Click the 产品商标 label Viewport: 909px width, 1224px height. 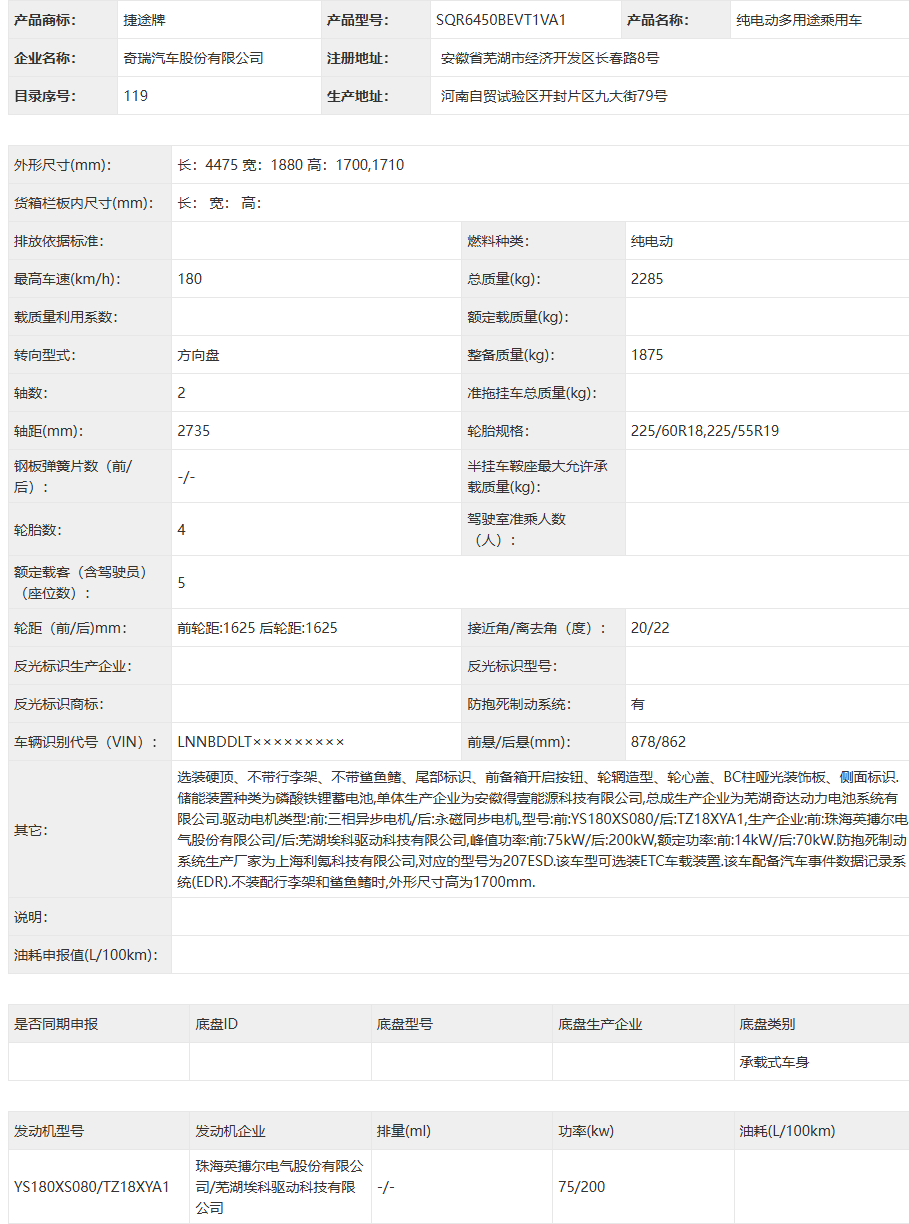(44, 20)
